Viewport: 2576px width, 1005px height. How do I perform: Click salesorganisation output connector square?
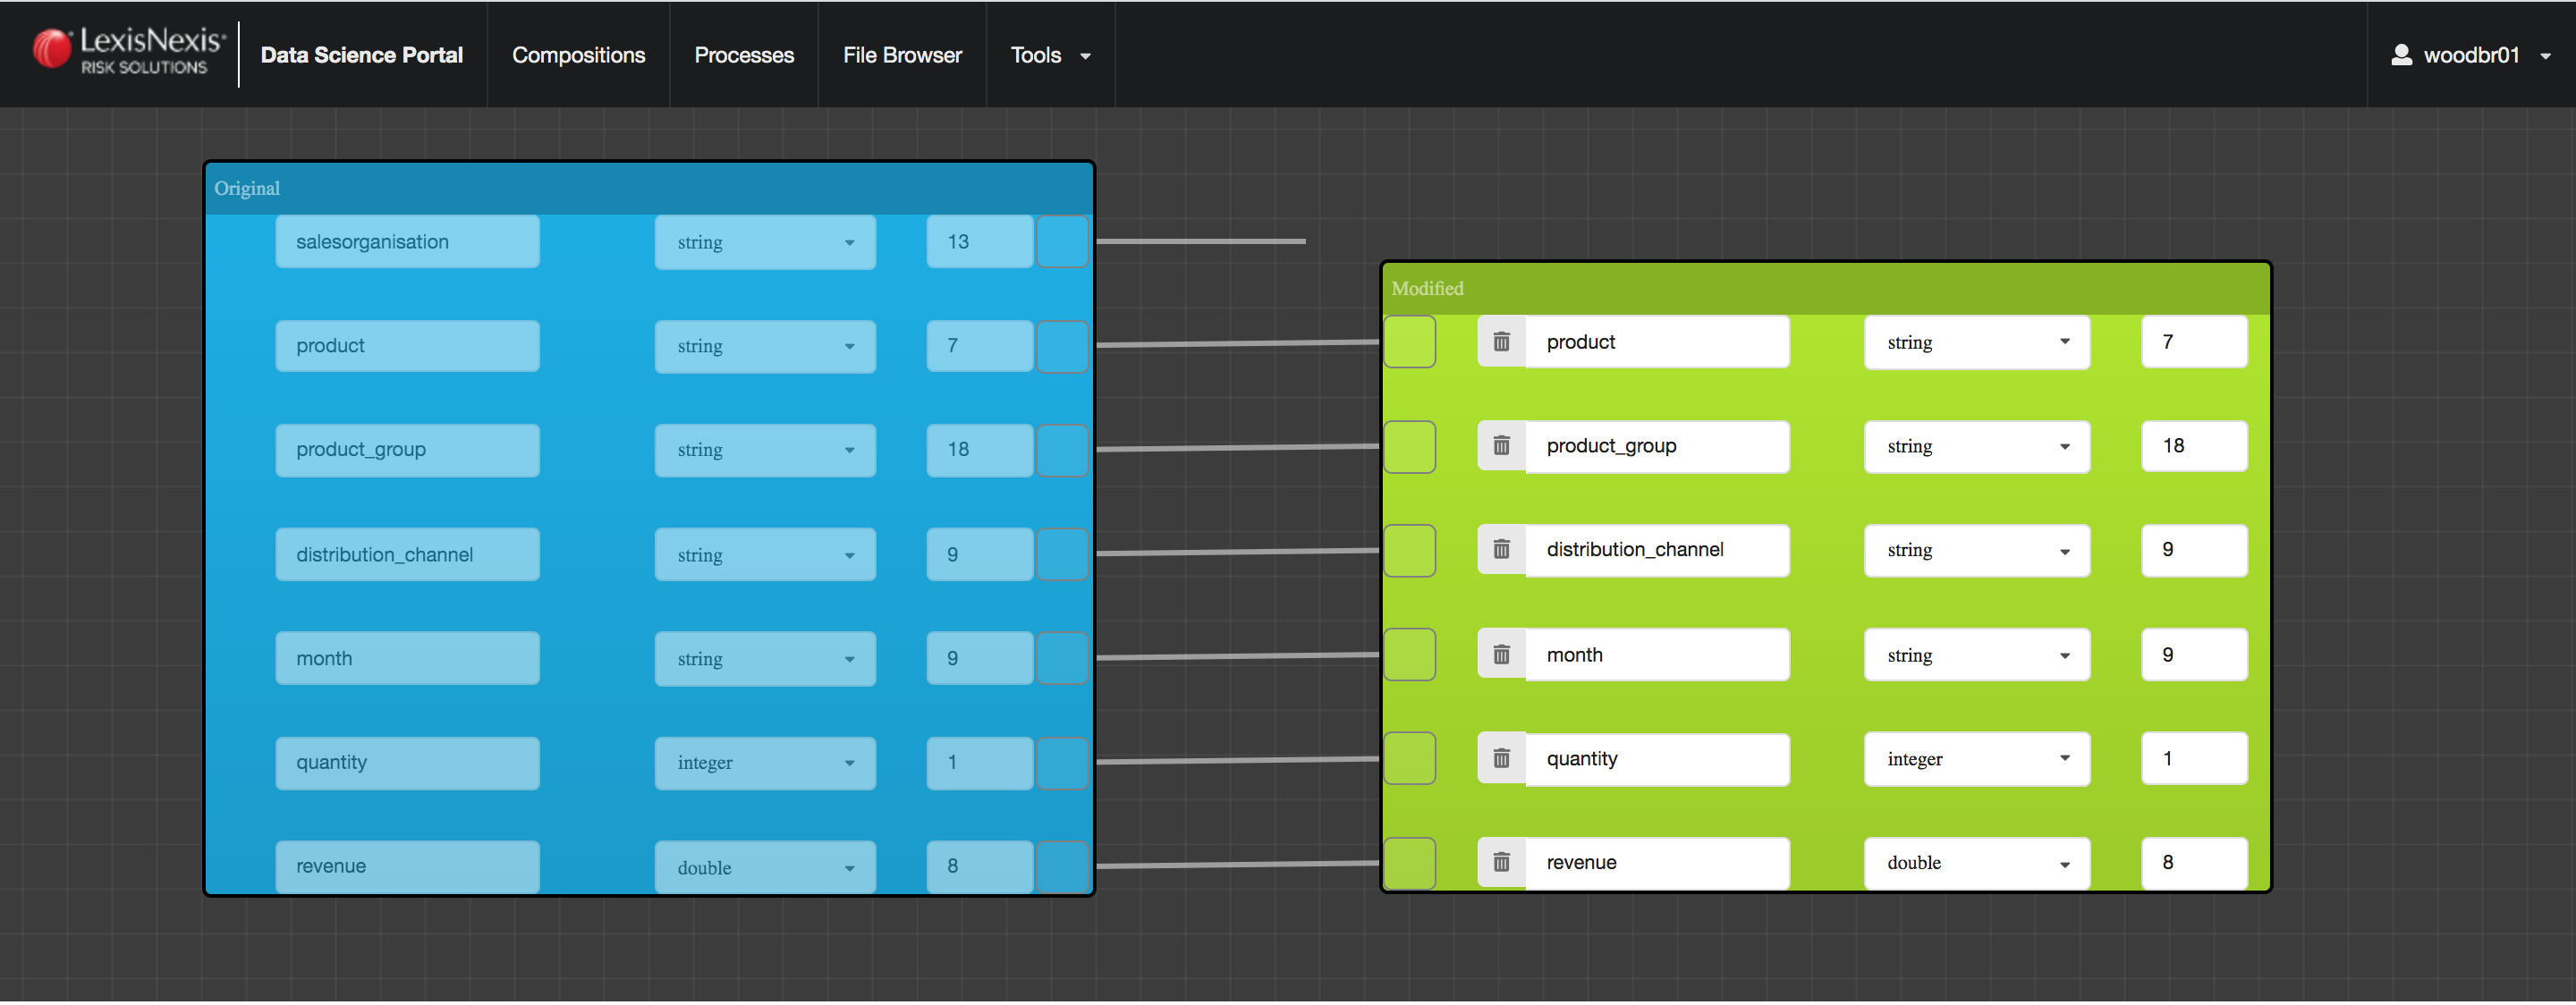[1061, 242]
